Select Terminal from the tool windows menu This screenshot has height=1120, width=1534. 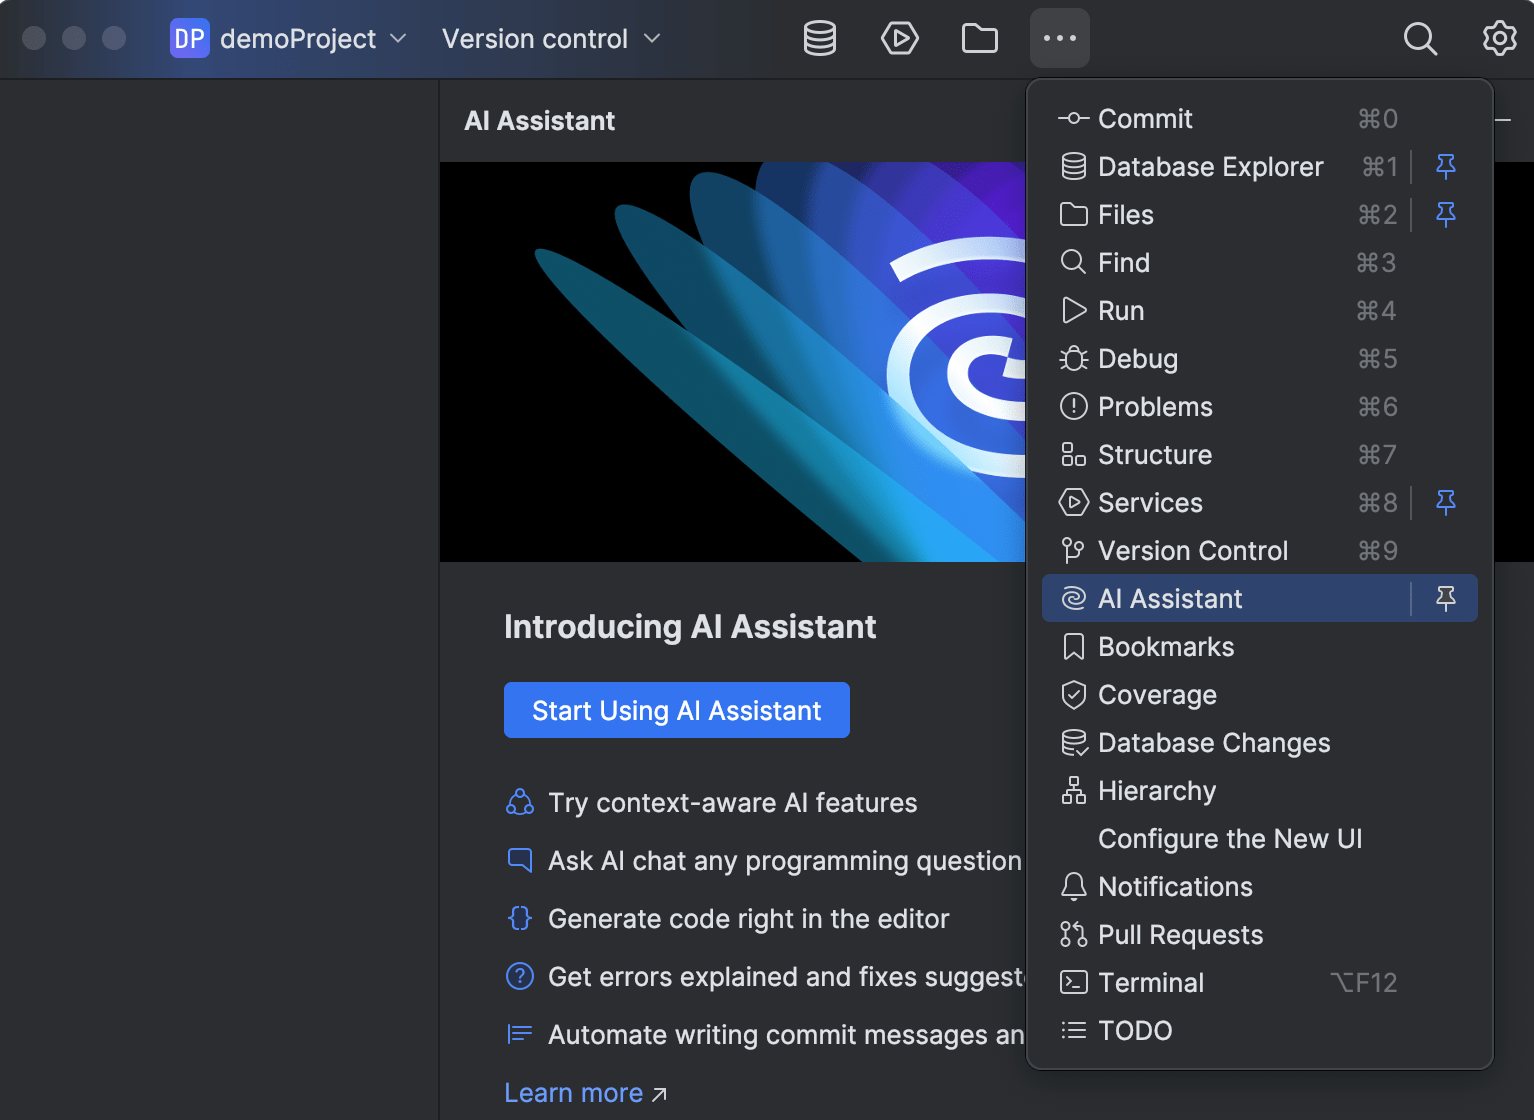(1150, 982)
